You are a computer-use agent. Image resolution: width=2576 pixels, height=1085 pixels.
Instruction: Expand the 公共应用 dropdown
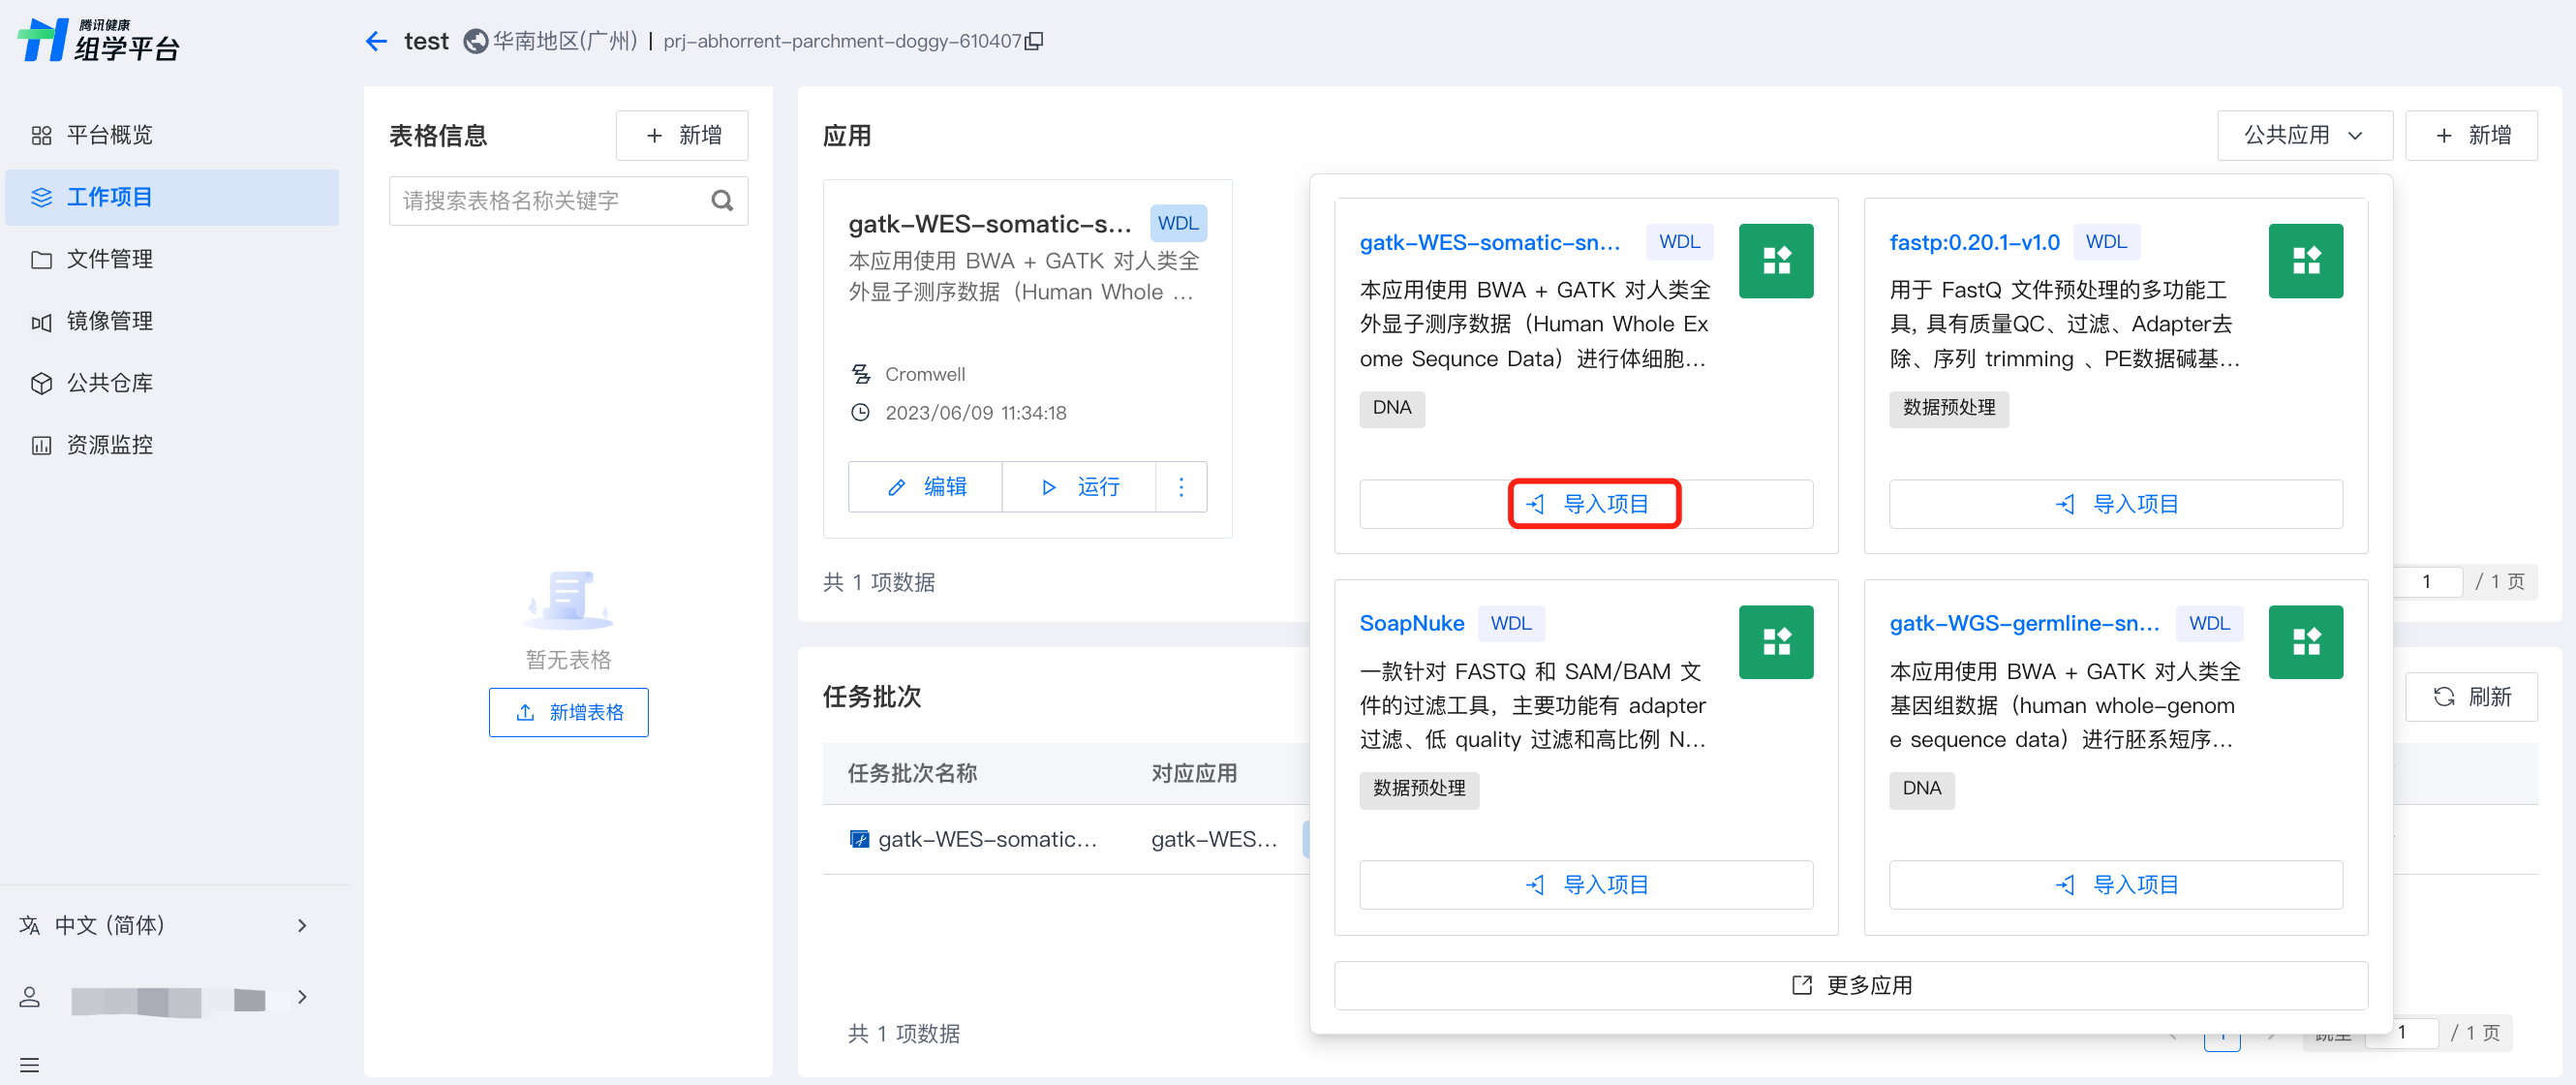pos(2304,136)
